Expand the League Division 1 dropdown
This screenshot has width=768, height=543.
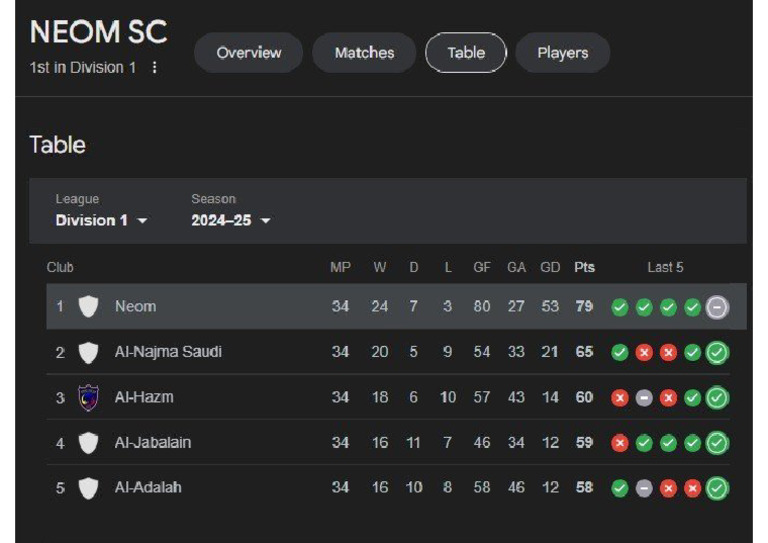coord(101,220)
